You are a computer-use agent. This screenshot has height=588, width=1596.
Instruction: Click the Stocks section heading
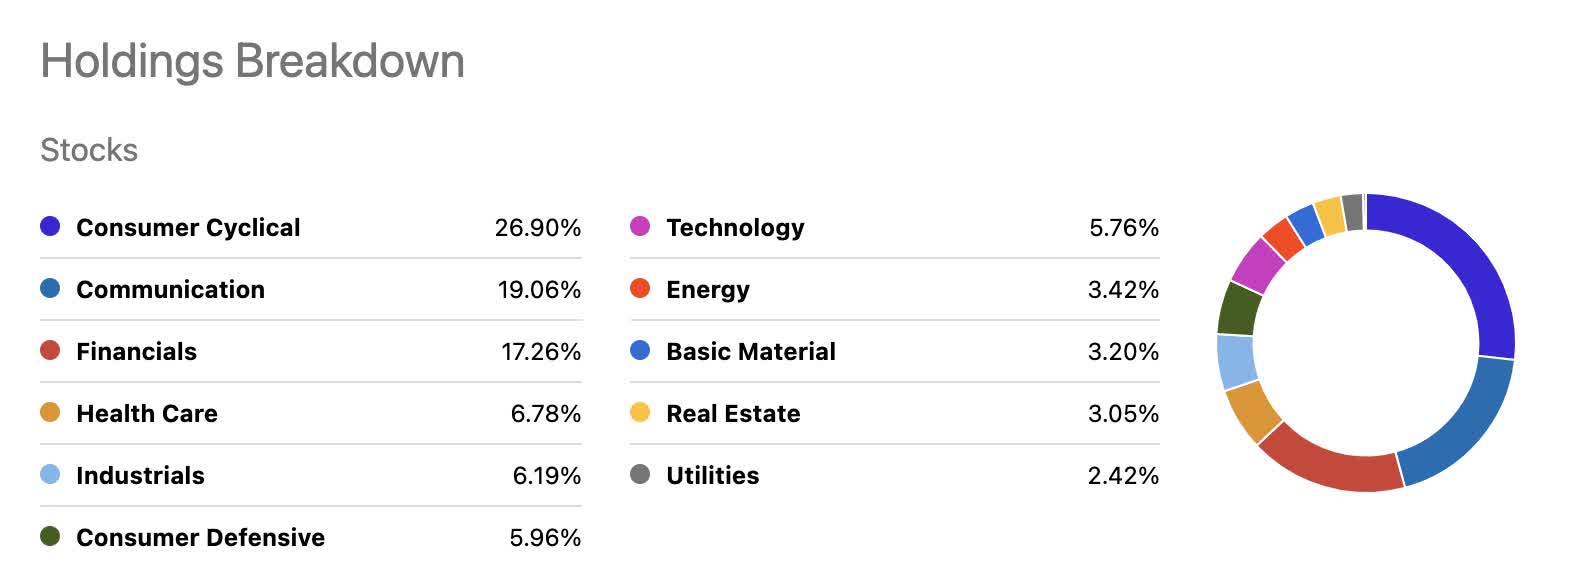click(89, 150)
